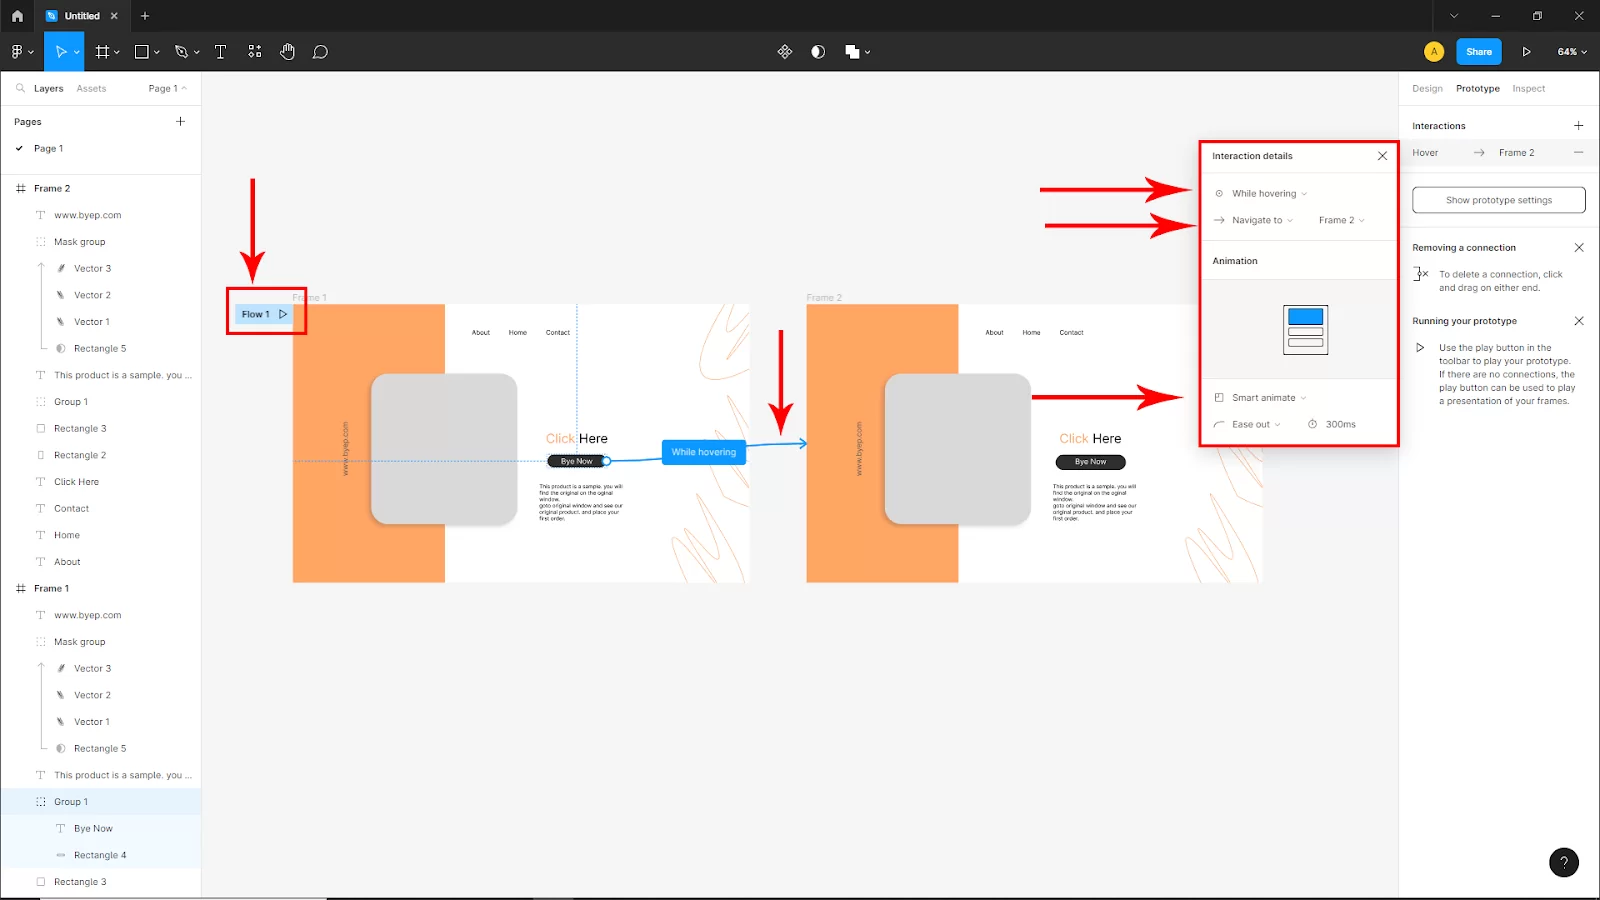Close the Interaction details panel
Viewport: 1600px width, 900px height.
(1382, 156)
